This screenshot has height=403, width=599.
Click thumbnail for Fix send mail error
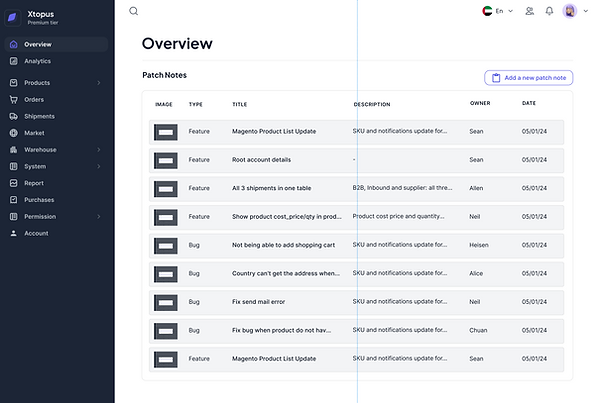coord(166,303)
